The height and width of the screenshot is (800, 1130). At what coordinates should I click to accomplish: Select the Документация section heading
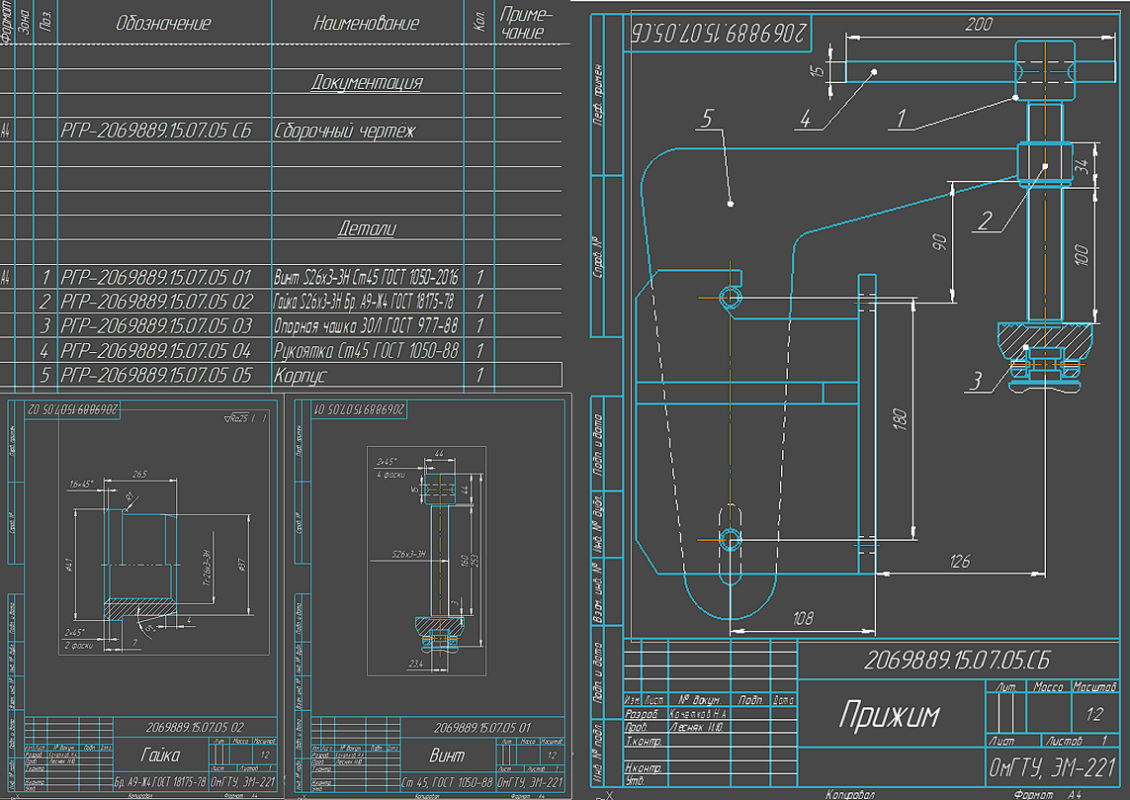[x=366, y=82]
